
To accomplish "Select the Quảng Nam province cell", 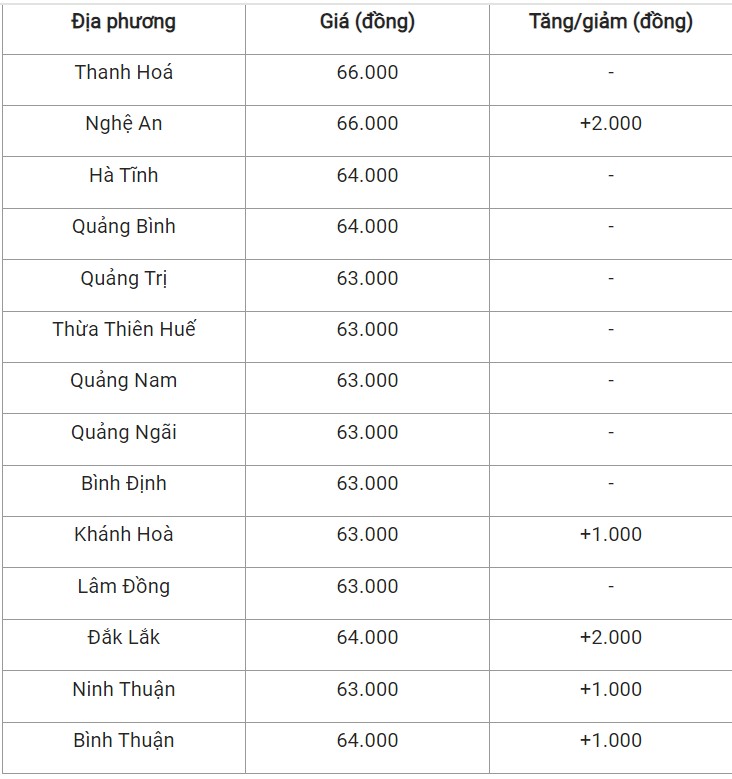I will click(123, 381).
